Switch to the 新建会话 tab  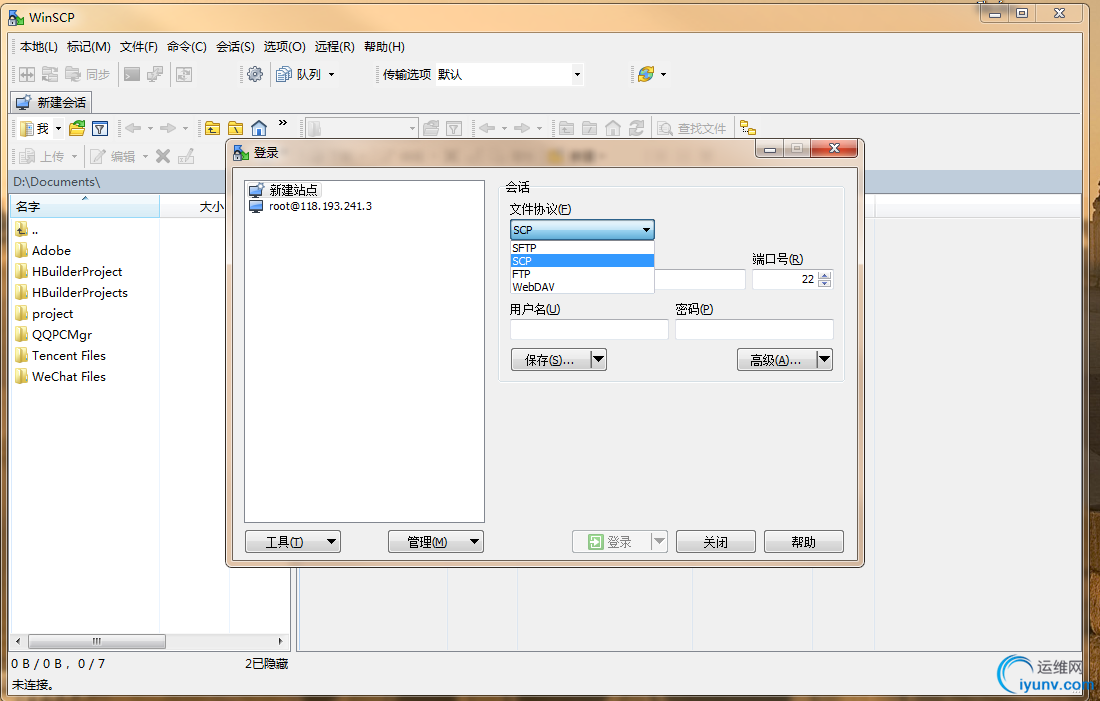coord(51,102)
